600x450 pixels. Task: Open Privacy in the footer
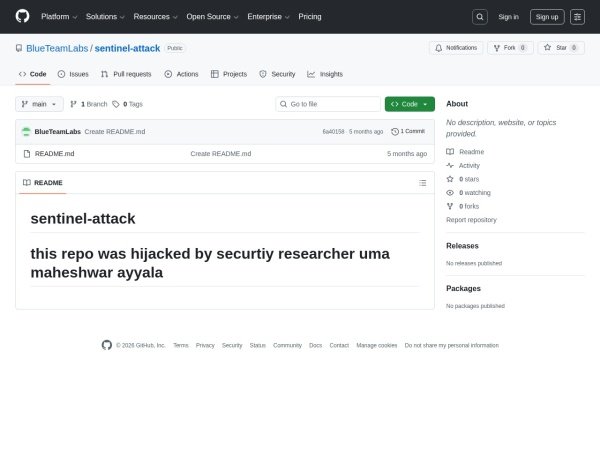(x=205, y=346)
